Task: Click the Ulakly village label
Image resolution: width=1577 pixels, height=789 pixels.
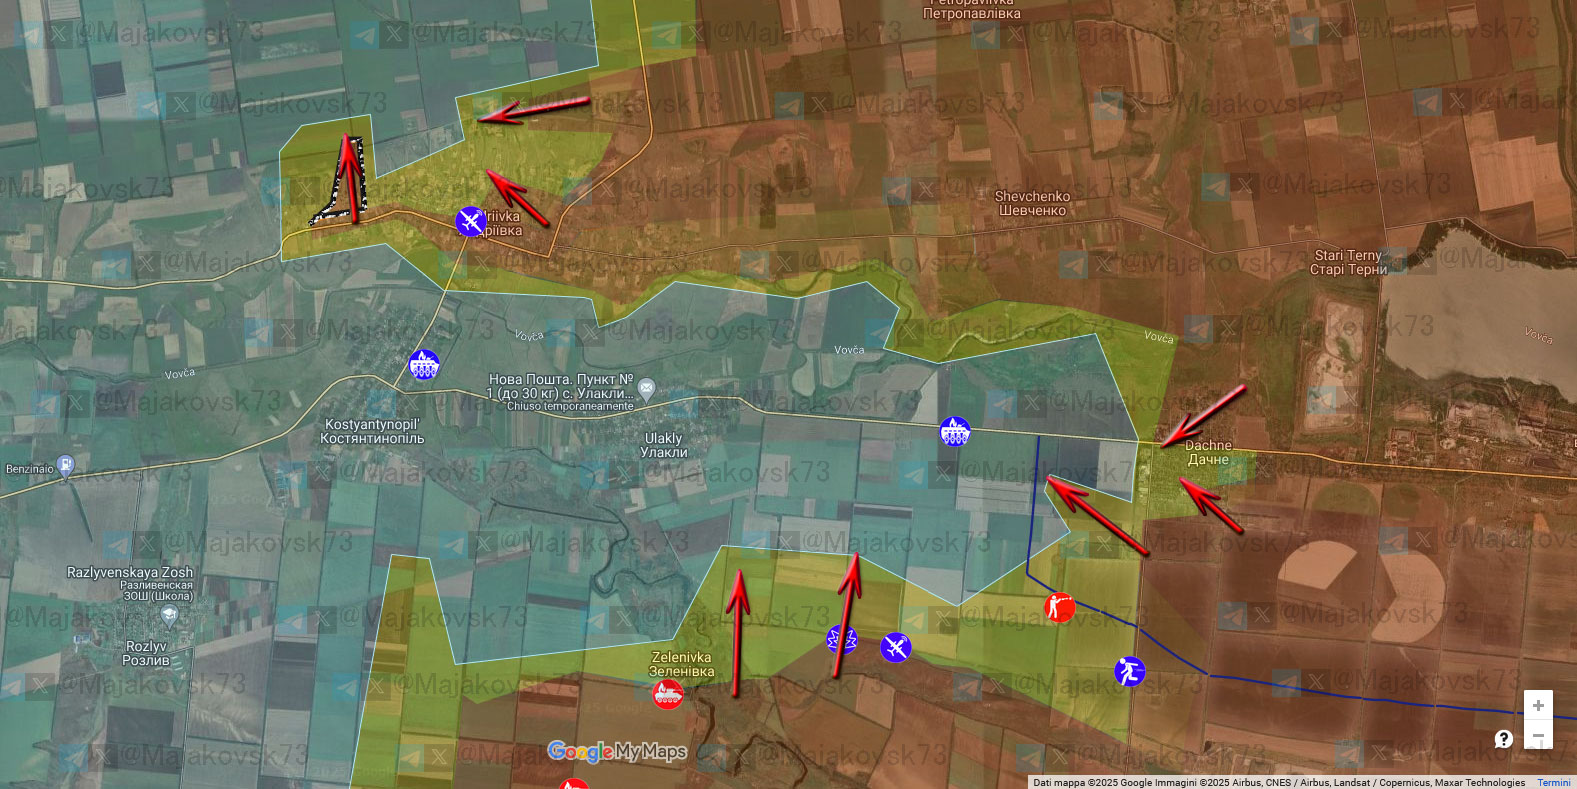Action: (664, 445)
